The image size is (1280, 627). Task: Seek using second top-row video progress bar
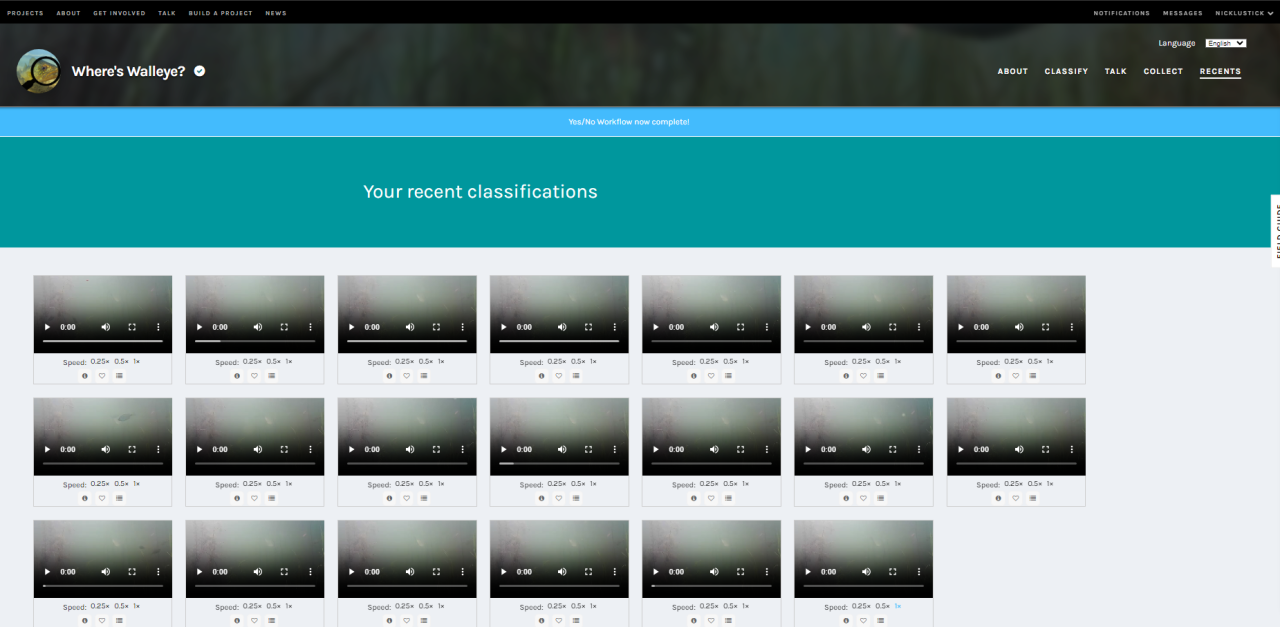click(x=255, y=341)
